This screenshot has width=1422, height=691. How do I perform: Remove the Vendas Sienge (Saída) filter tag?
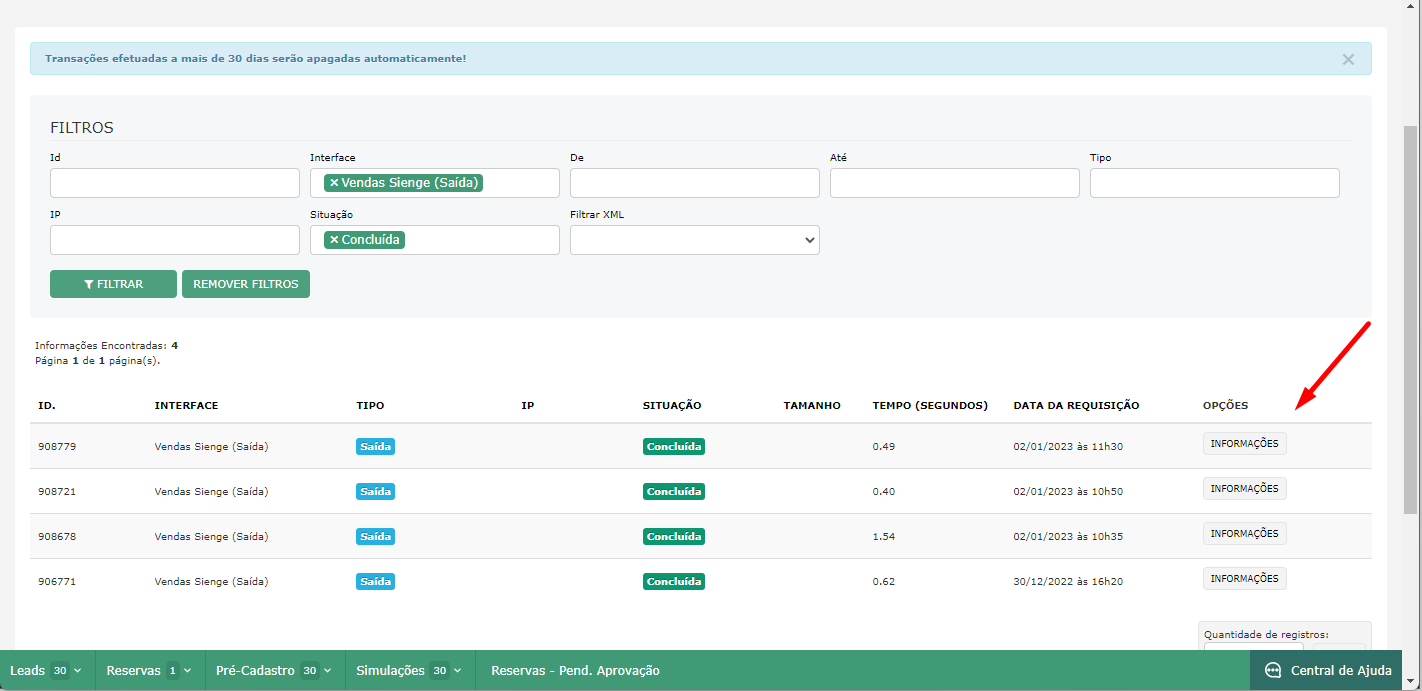click(334, 183)
